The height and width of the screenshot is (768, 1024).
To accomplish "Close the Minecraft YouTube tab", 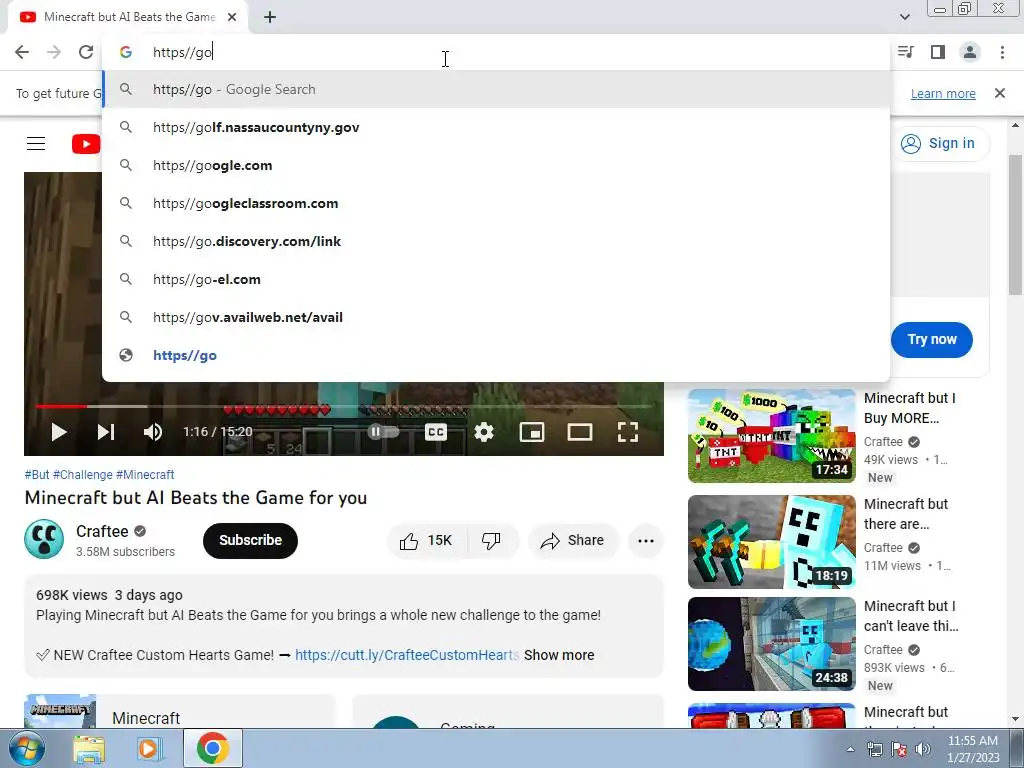I will pyautogui.click(x=232, y=17).
